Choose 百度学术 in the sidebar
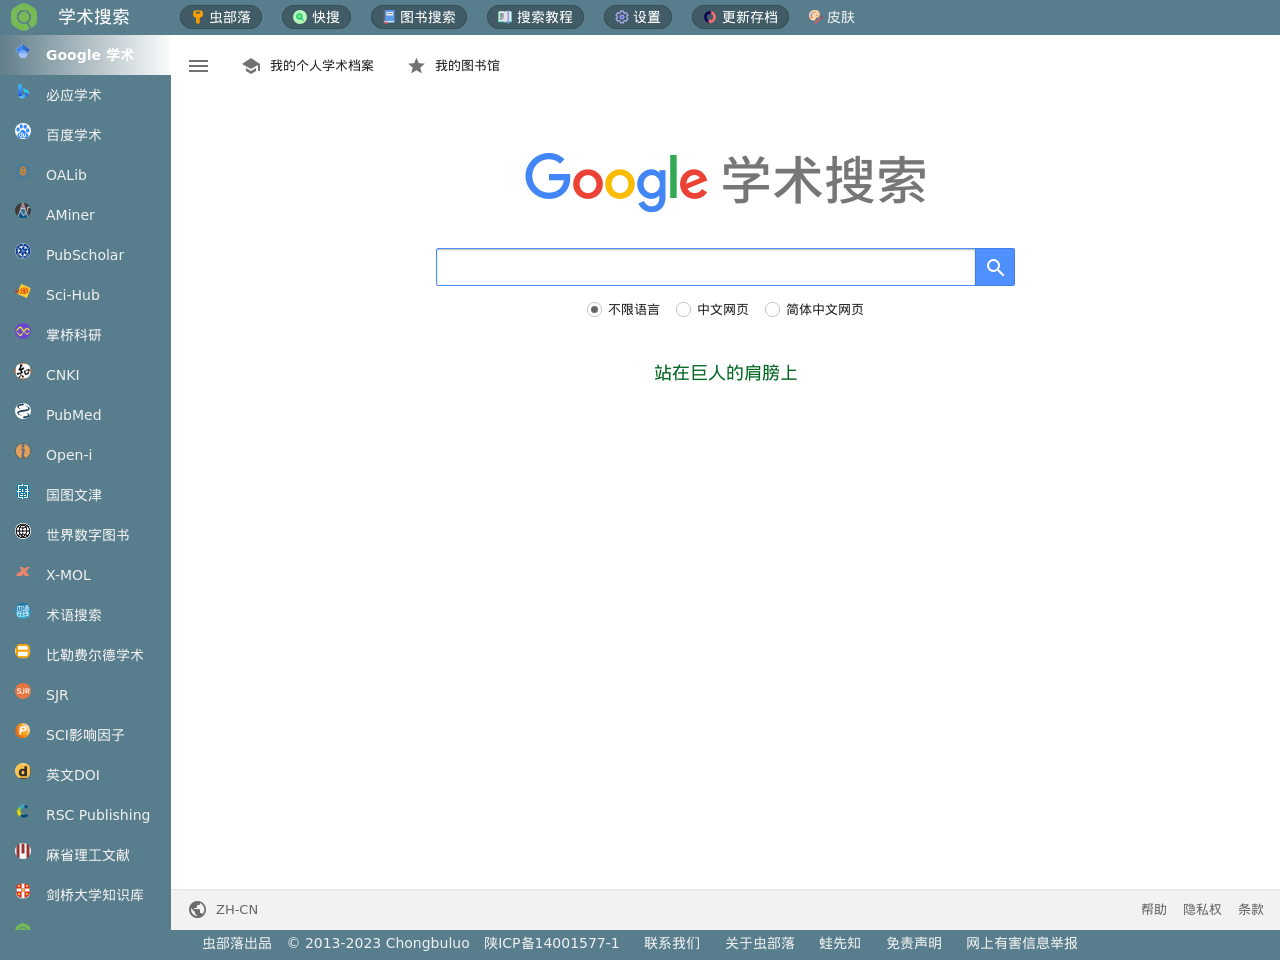Viewport: 1280px width, 960px height. (73, 134)
